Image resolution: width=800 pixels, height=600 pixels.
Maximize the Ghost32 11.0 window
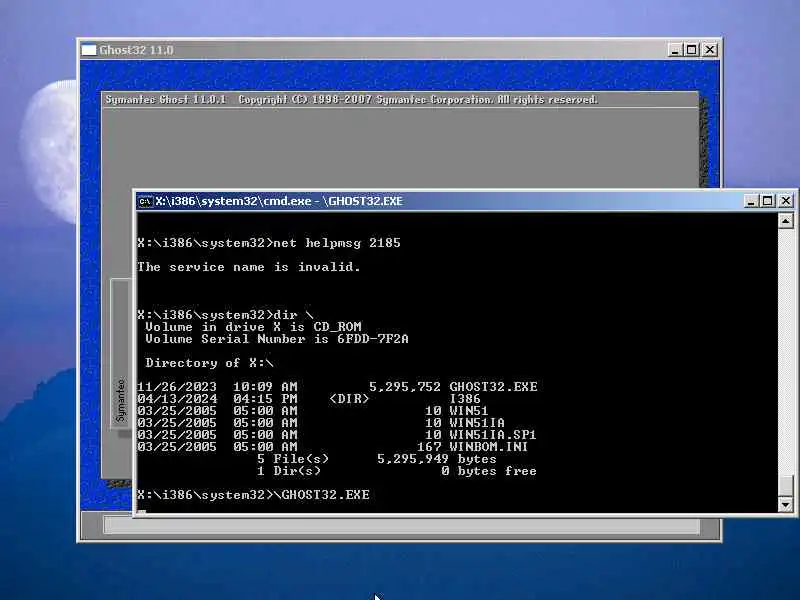[x=692, y=50]
